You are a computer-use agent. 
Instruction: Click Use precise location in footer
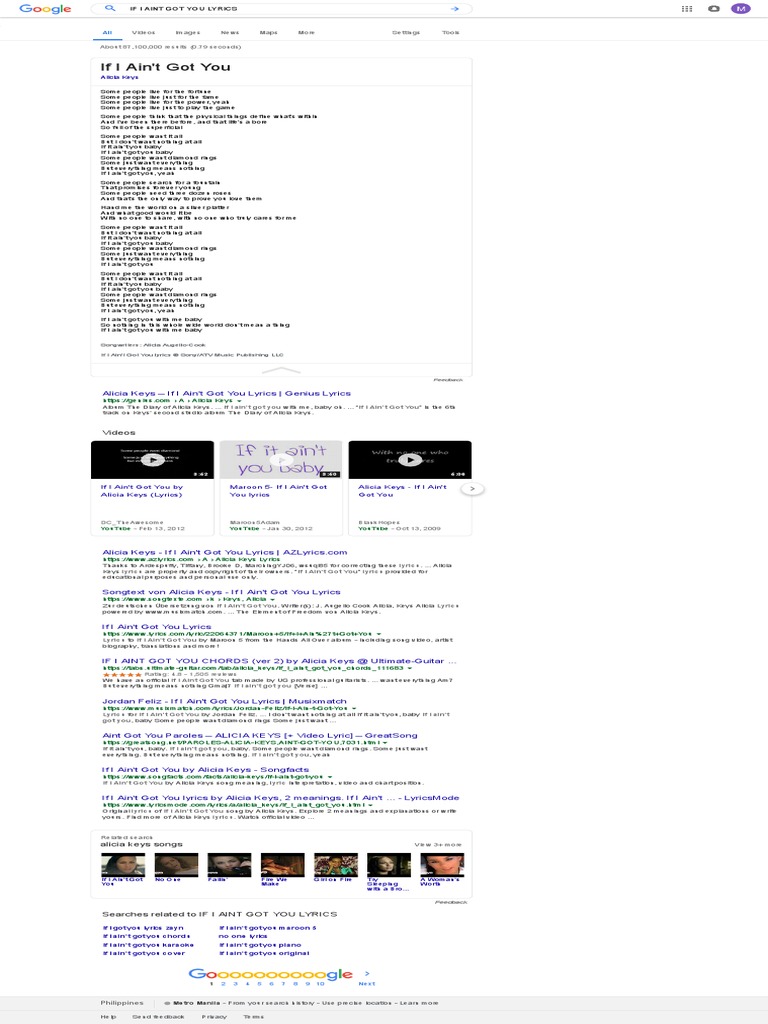[x=360, y=1002]
